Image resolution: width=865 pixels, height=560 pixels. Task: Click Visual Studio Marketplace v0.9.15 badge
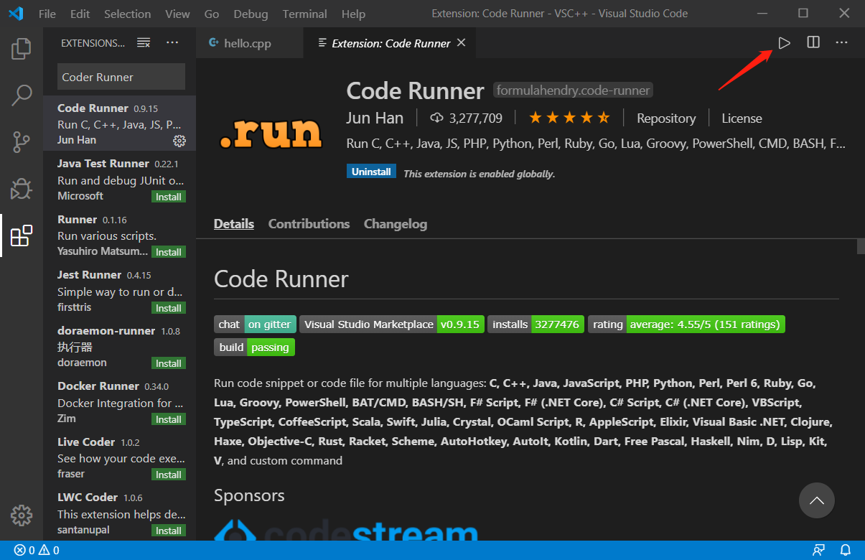click(392, 324)
